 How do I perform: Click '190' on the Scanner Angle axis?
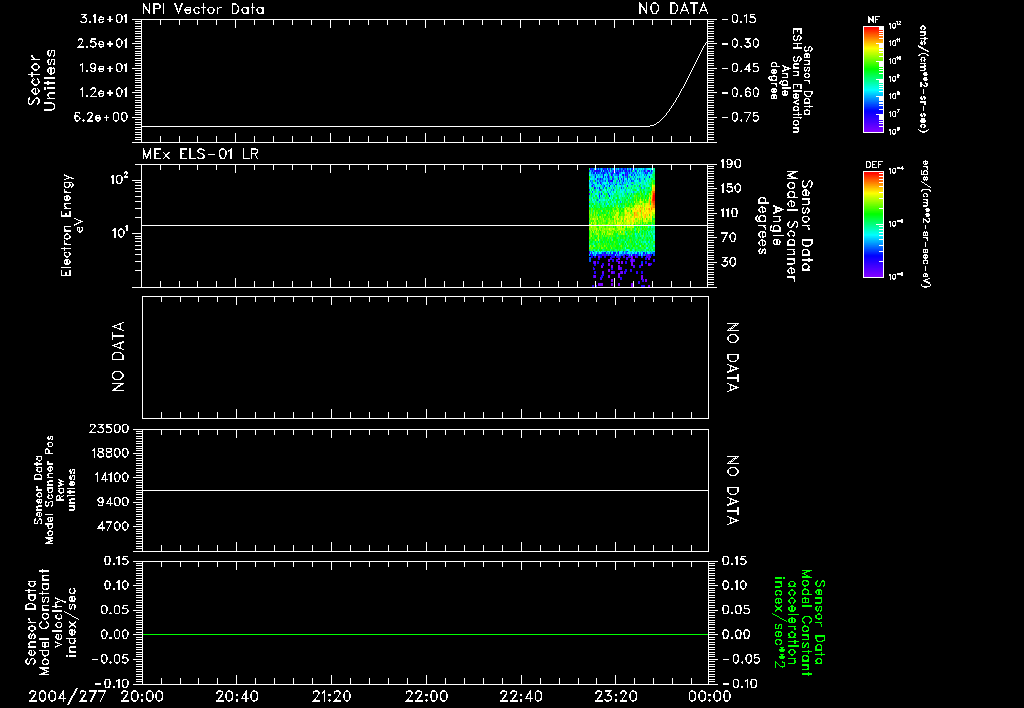point(733,164)
